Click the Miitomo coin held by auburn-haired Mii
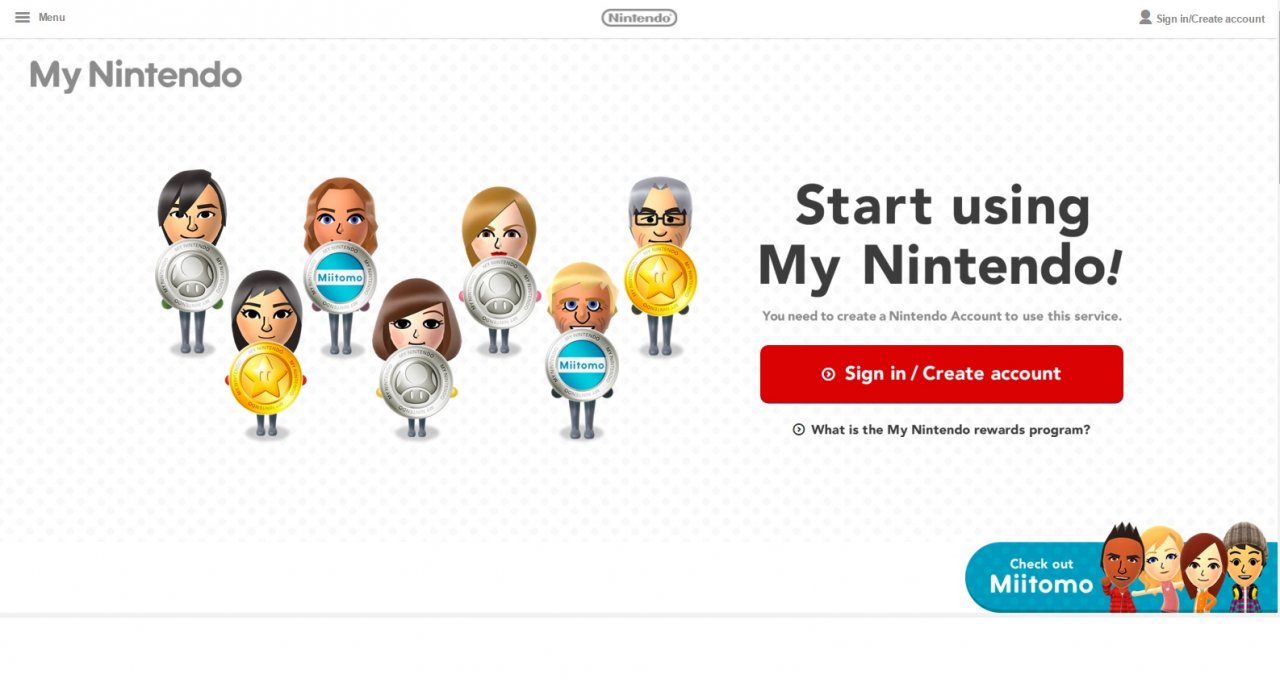The height and width of the screenshot is (687, 1280). tap(340, 276)
